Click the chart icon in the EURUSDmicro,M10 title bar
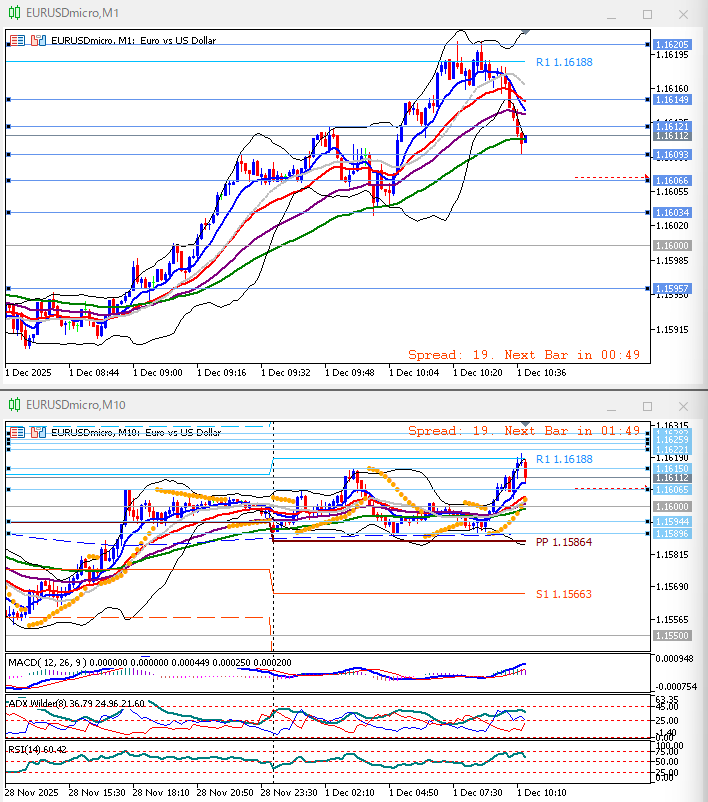 coord(15,404)
